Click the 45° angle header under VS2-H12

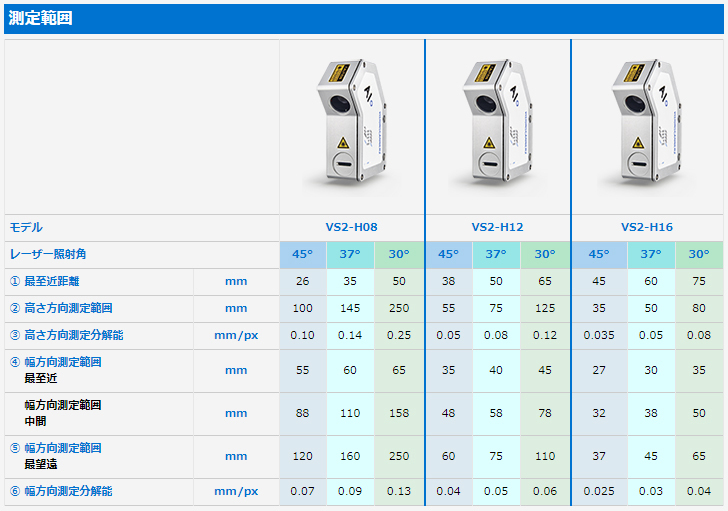448,254
